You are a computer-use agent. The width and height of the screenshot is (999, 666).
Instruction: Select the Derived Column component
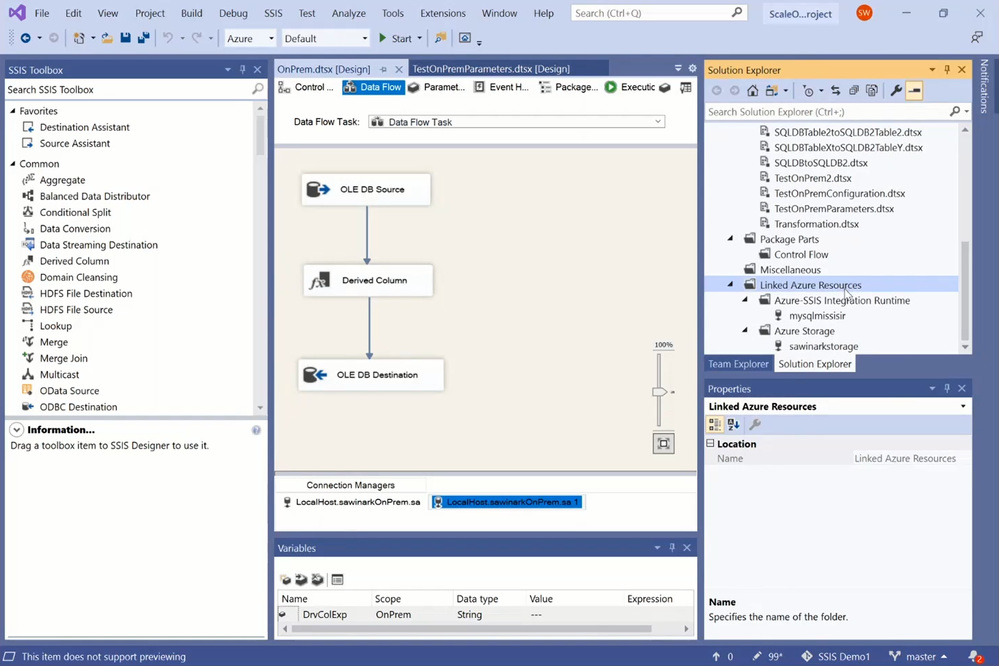[368, 280]
